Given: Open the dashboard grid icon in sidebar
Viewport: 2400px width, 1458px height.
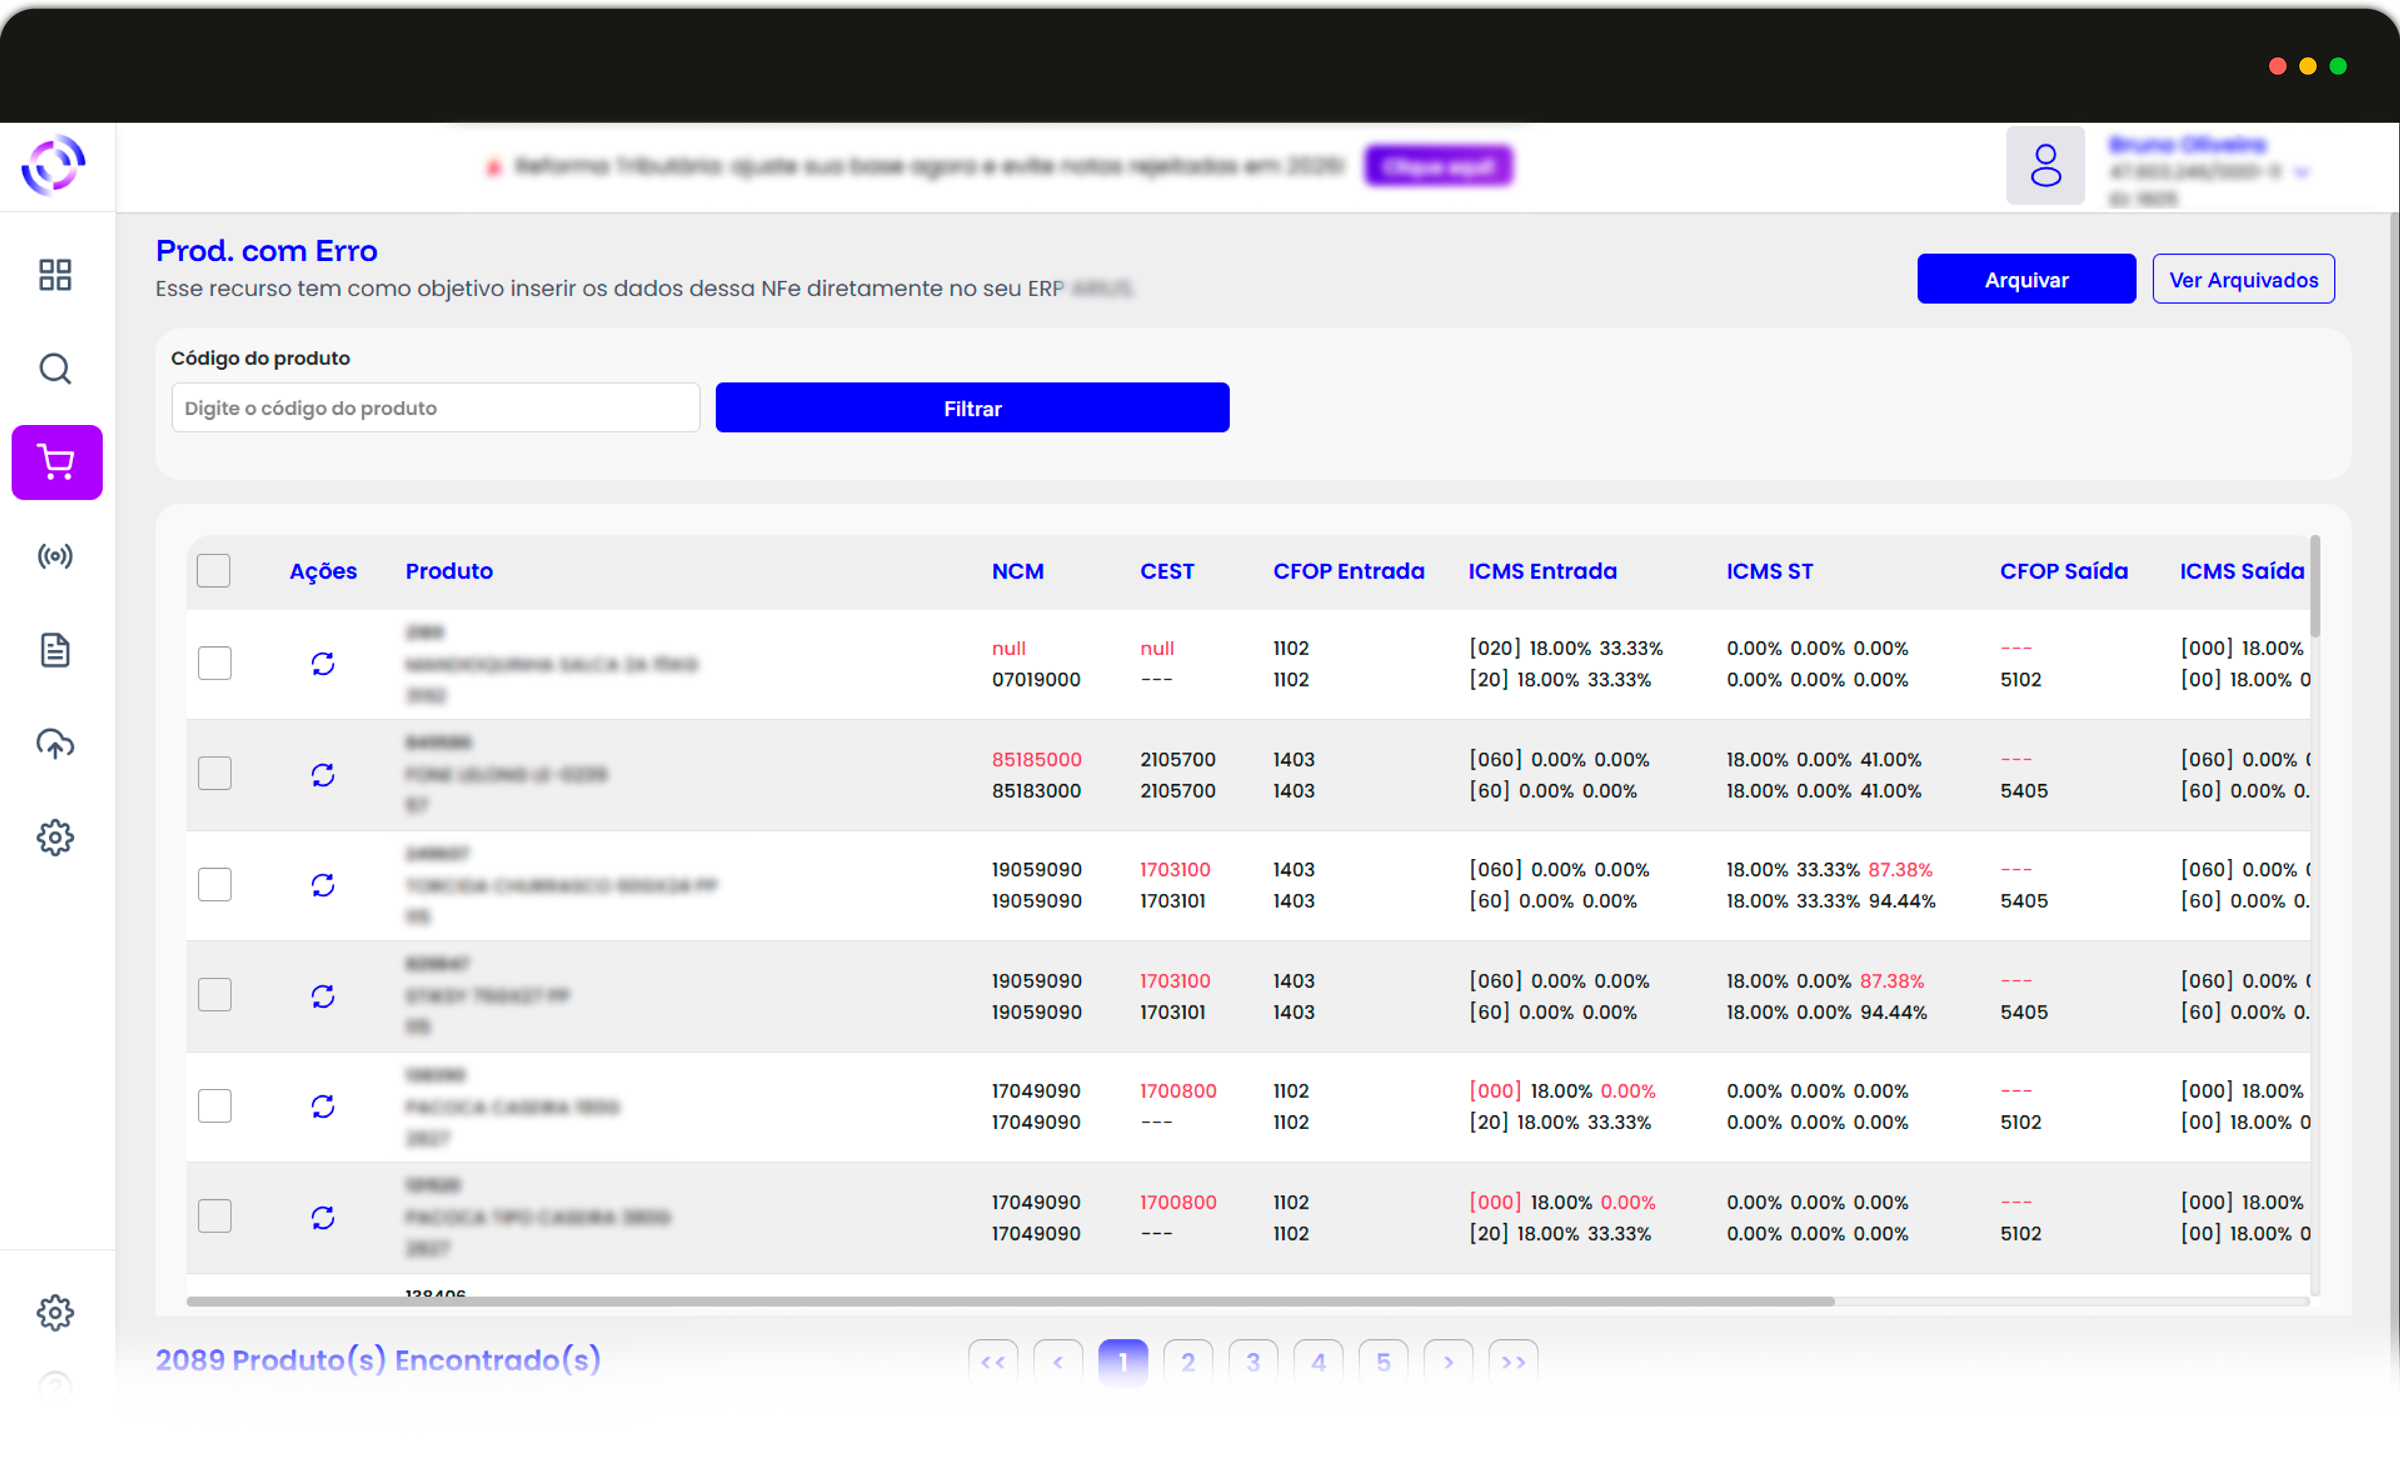Looking at the screenshot, I should click(55, 275).
